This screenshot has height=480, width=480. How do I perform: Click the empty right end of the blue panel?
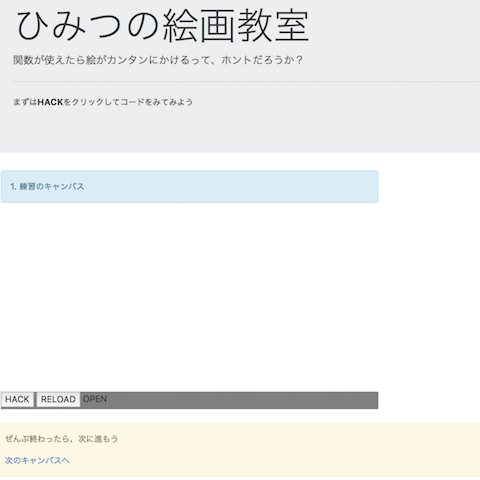pyautogui.click(x=300, y=186)
